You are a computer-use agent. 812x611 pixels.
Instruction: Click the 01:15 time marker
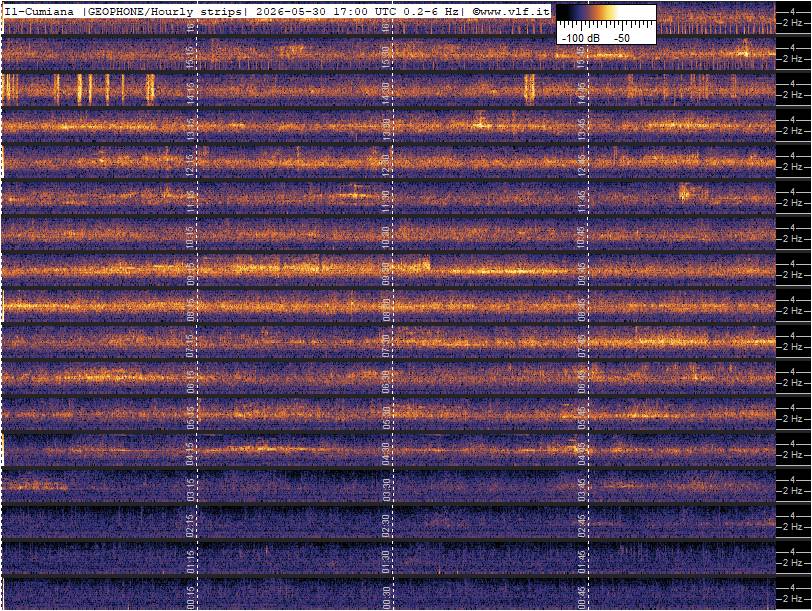click(191, 561)
